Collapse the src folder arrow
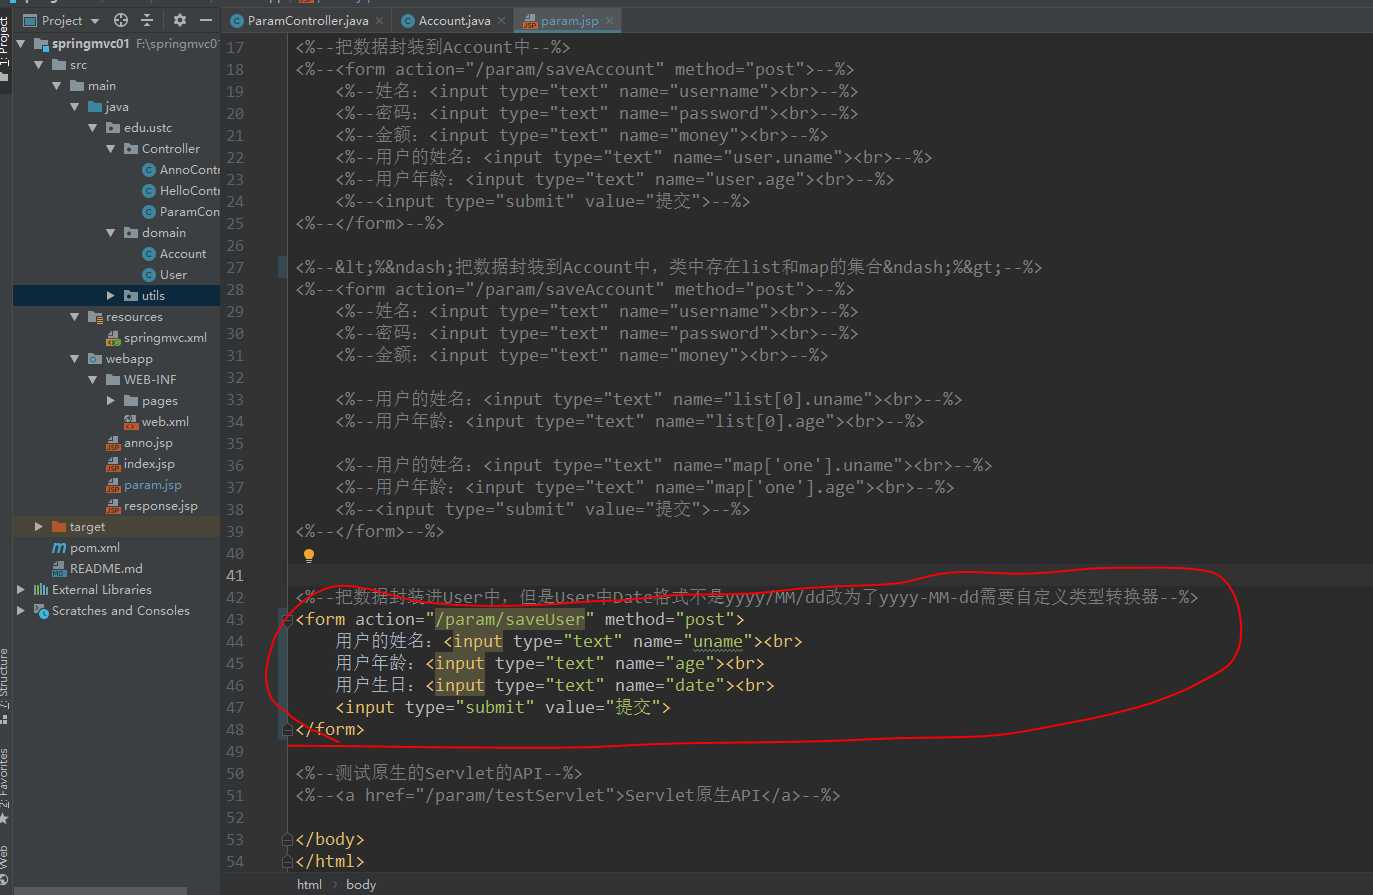Screen dimensions: 1373x895 point(39,65)
